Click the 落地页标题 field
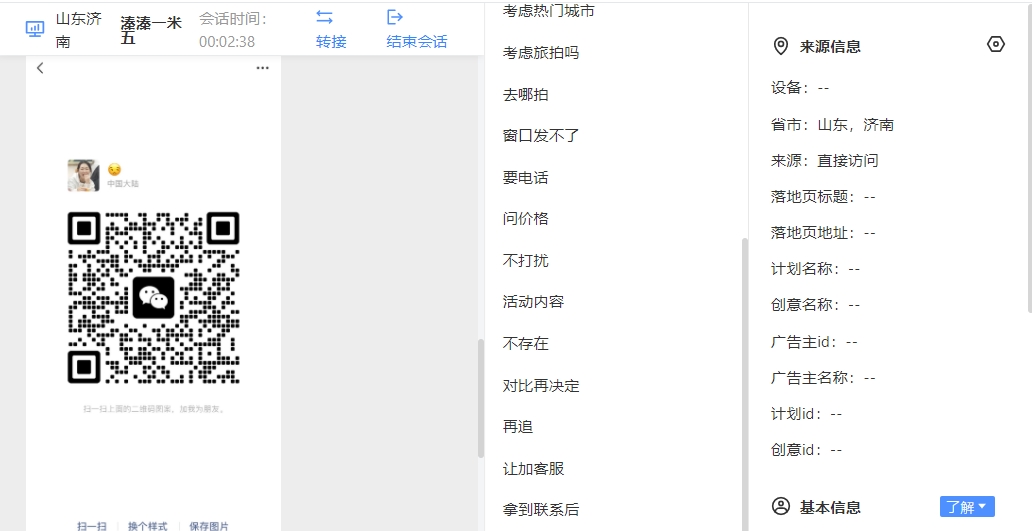This screenshot has width=1032, height=531. [x=823, y=197]
